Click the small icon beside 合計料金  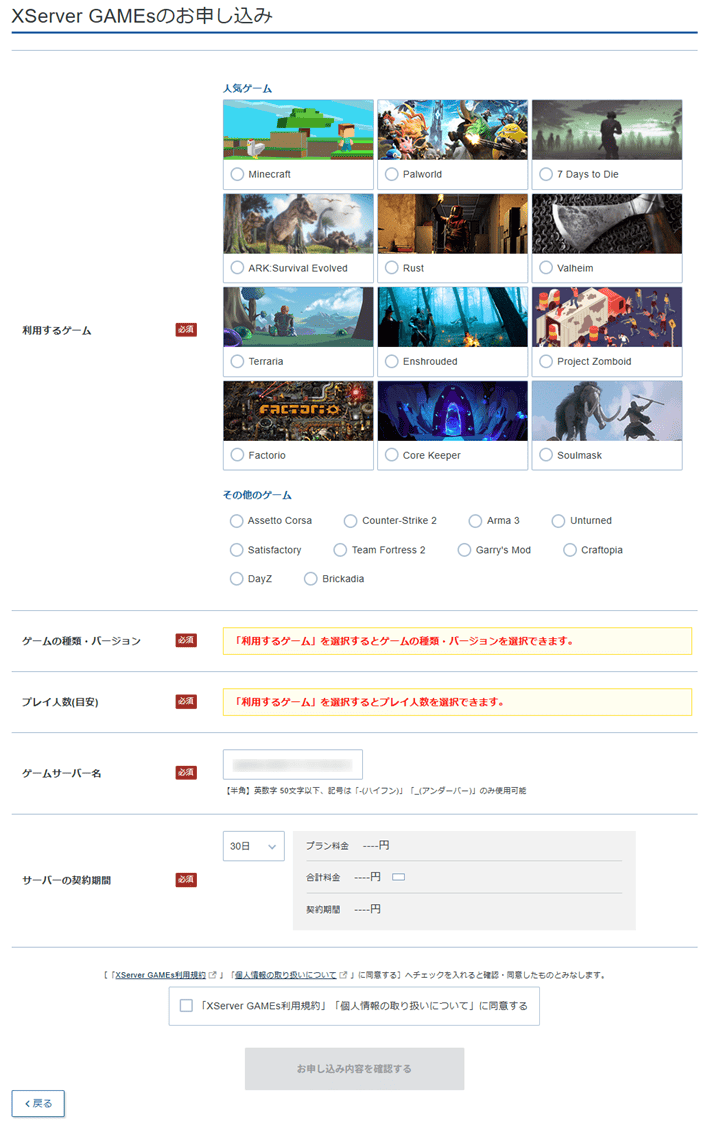[x=399, y=877]
